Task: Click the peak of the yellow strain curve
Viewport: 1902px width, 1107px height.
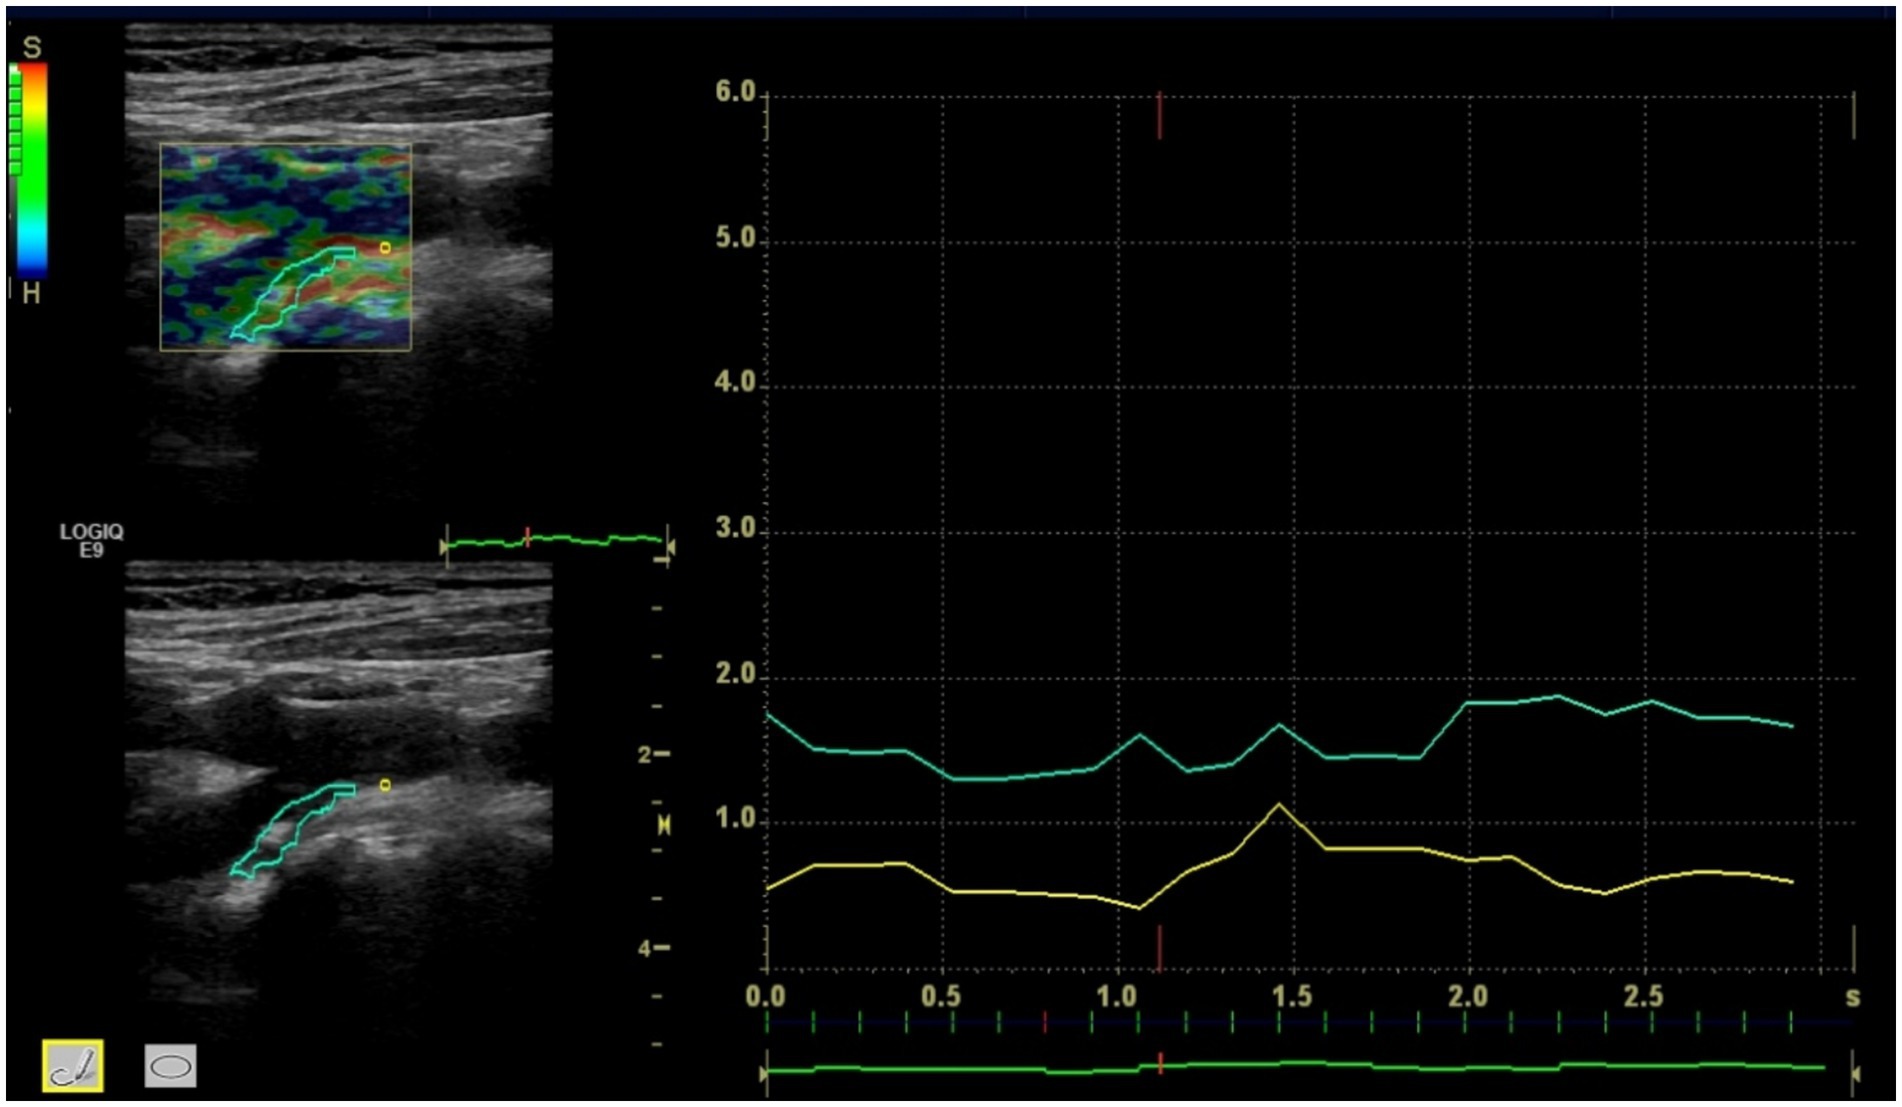Action: point(1278,804)
